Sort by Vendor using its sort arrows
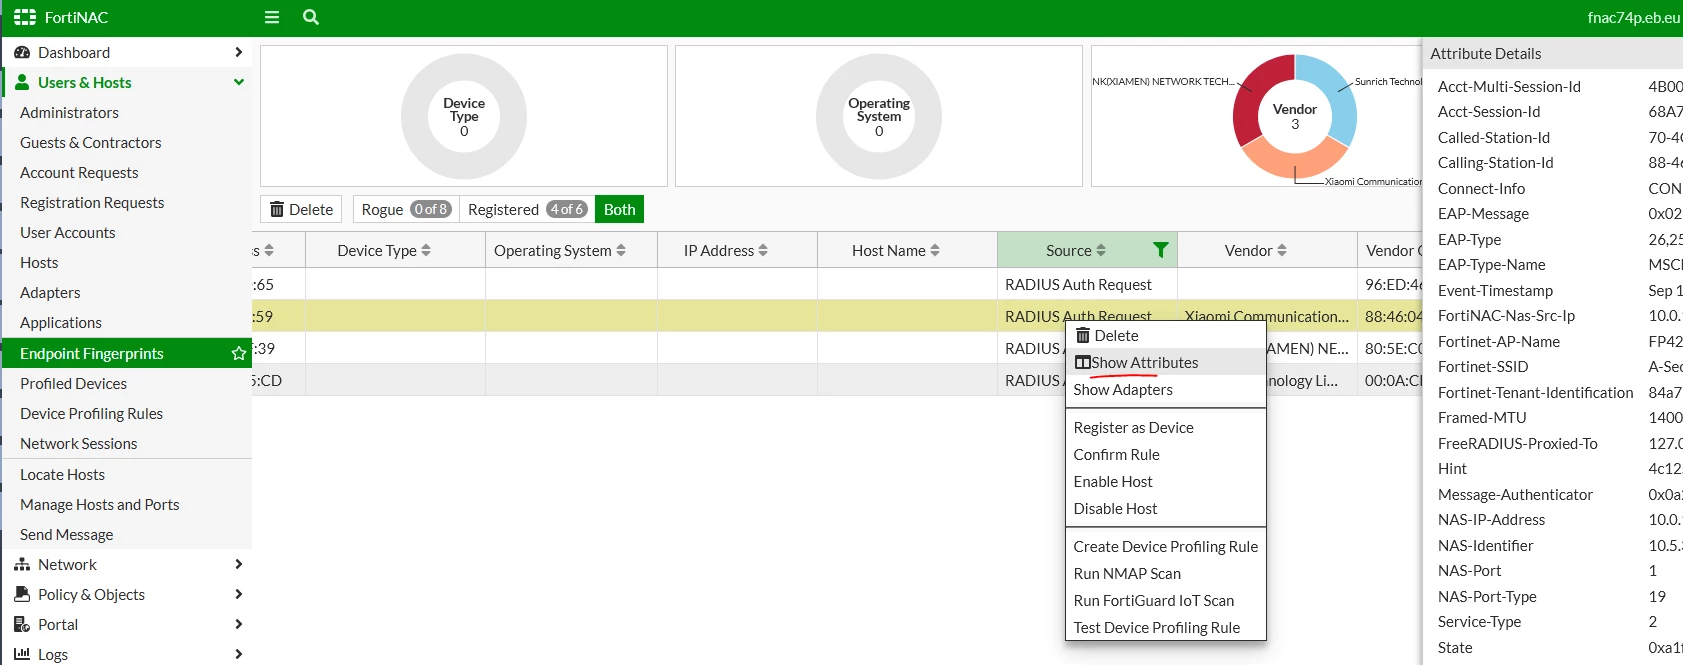The width and height of the screenshot is (1683, 665). 1282,250
